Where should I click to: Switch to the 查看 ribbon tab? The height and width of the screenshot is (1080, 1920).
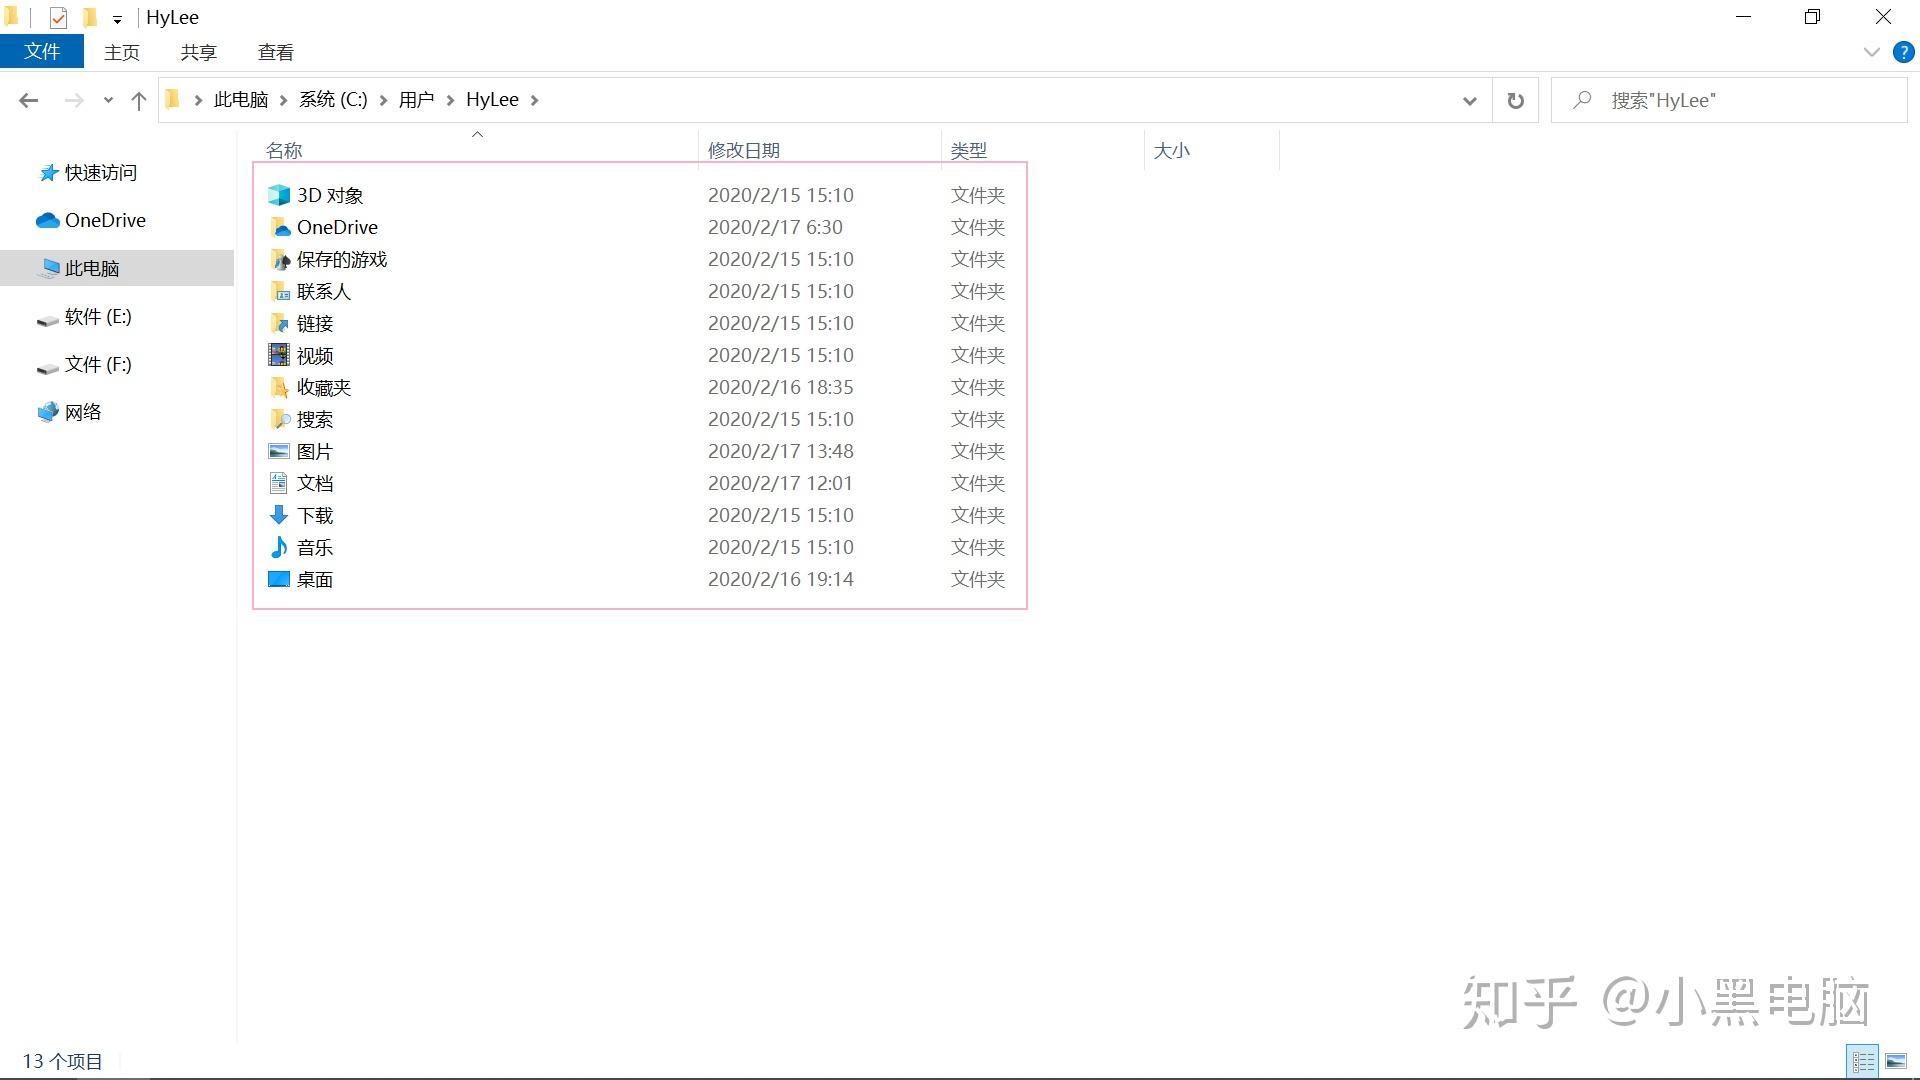[275, 52]
